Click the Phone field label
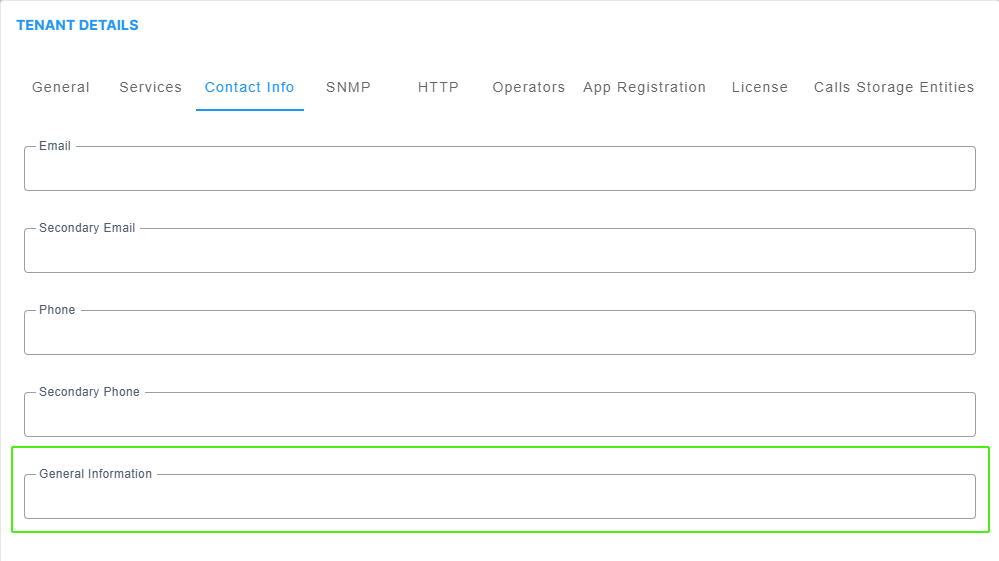This screenshot has height=561, width=999. 57,309
